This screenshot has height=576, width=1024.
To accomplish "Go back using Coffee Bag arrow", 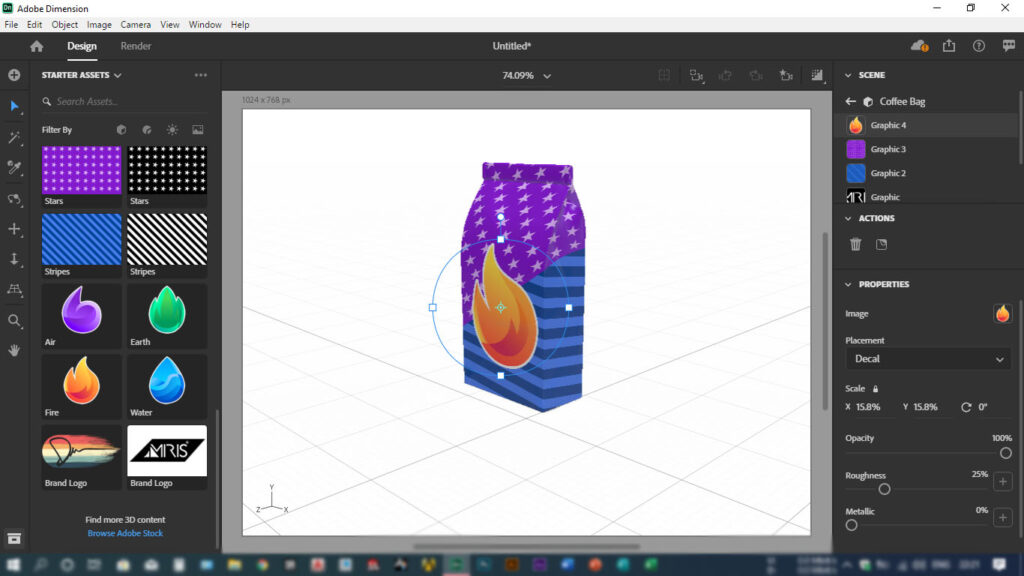I will click(x=850, y=101).
